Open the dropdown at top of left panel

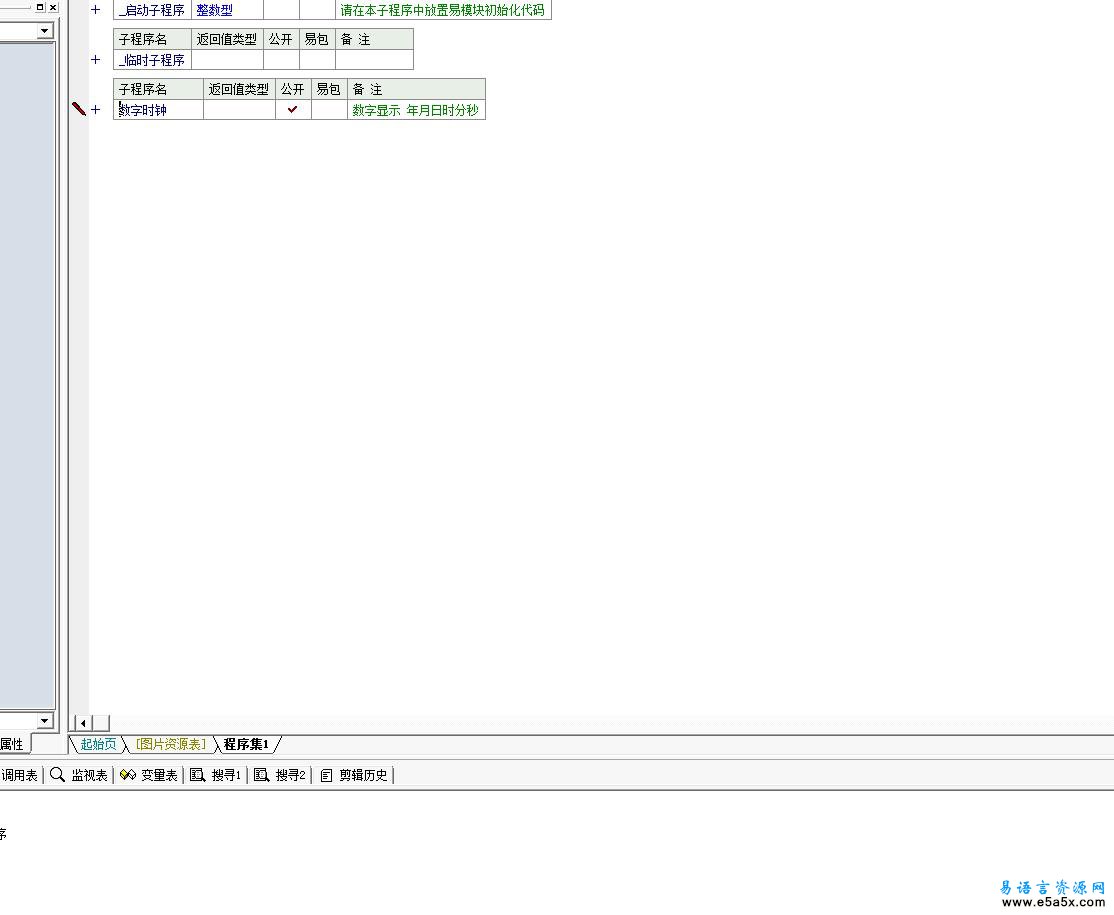[x=44, y=31]
